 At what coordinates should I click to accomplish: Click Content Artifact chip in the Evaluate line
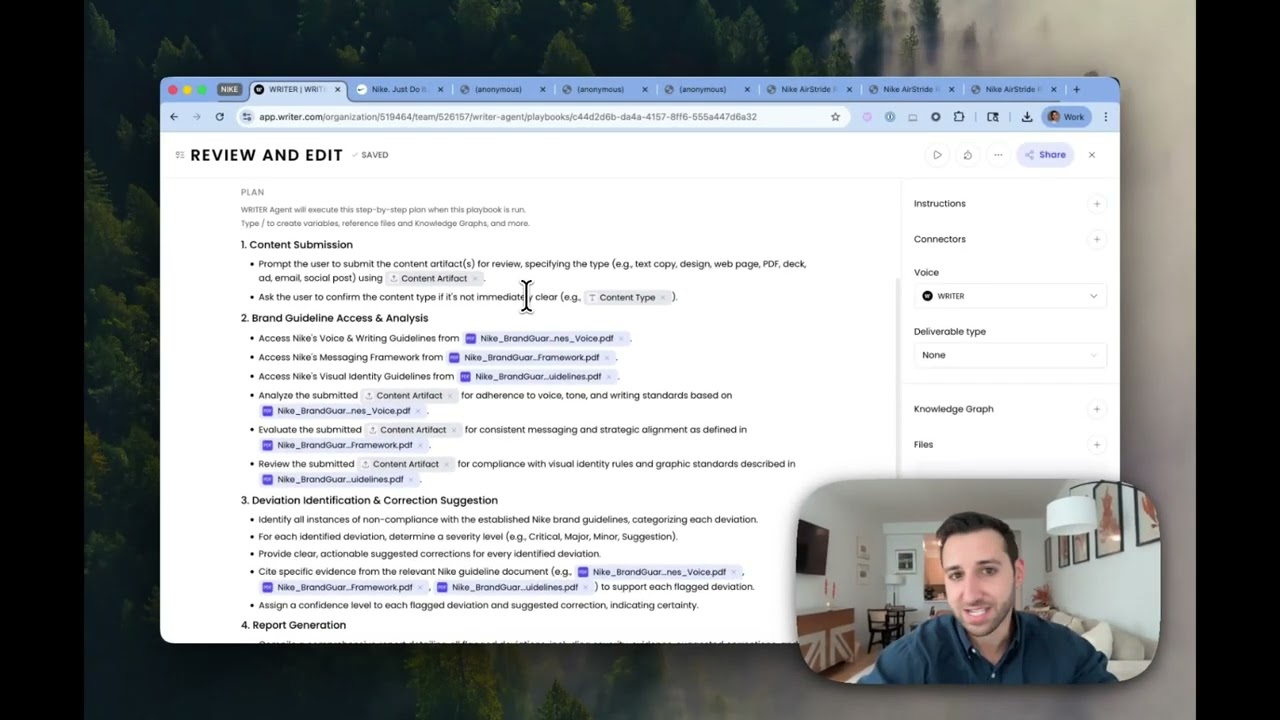pyautogui.click(x=412, y=430)
